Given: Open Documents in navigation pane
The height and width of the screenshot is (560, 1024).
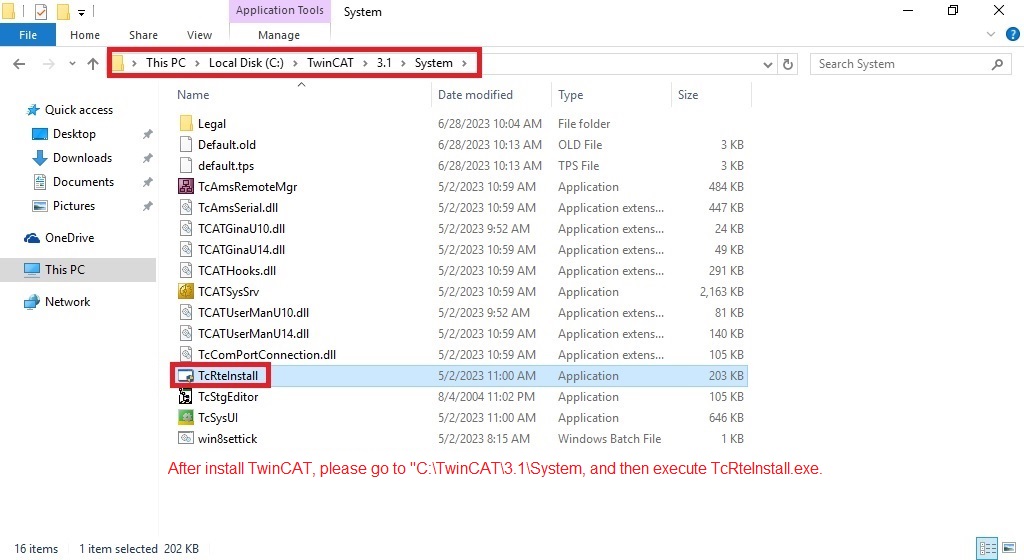Looking at the screenshot, I should click(x=83, y=182).
